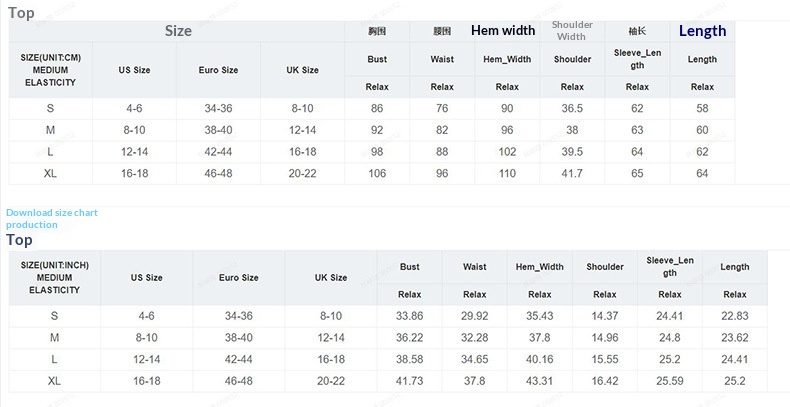Click the Download size chart production link
790x407 pixels.
click(x=52, y=219)
